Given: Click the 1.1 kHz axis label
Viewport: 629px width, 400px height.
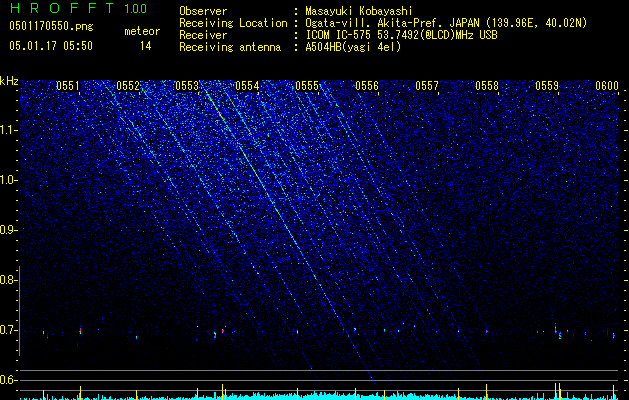Looking at the screenshot, I should pyautogui.click(x=8, y=130).
